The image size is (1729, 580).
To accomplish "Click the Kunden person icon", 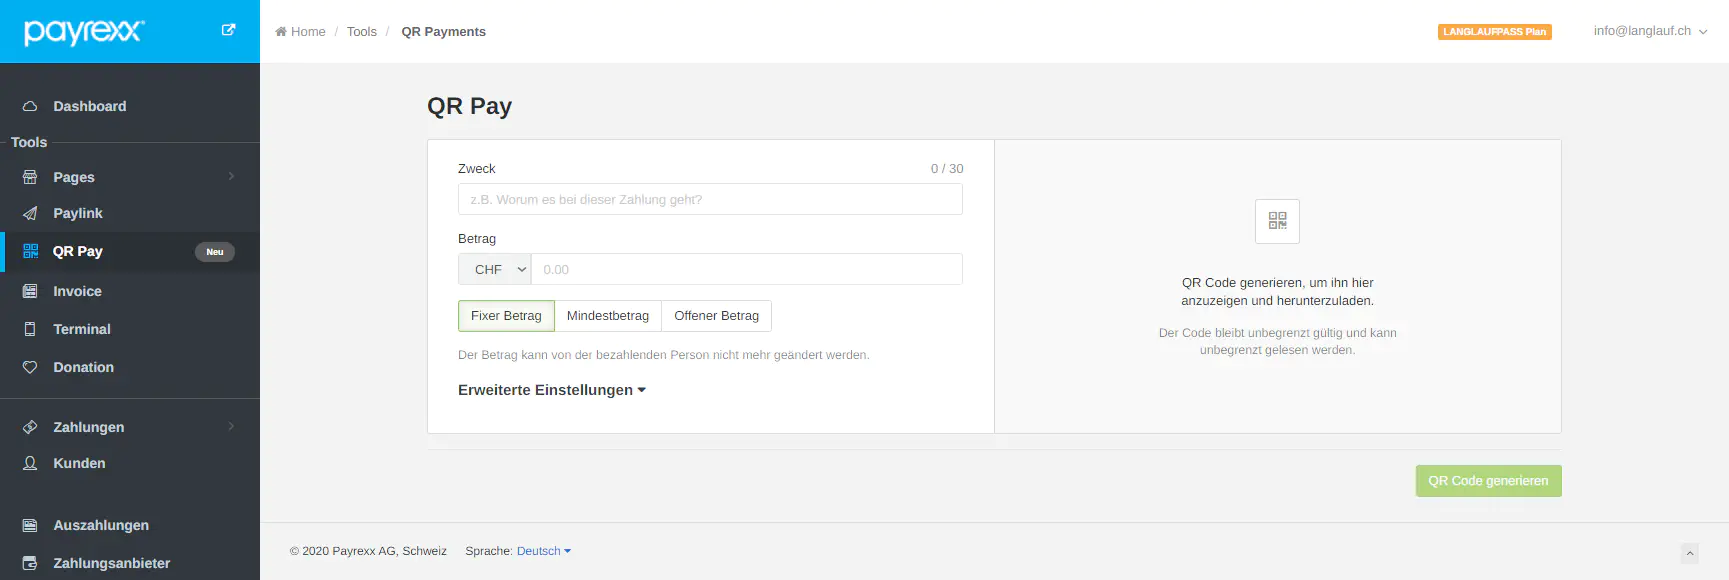I will tap(30, 463).
